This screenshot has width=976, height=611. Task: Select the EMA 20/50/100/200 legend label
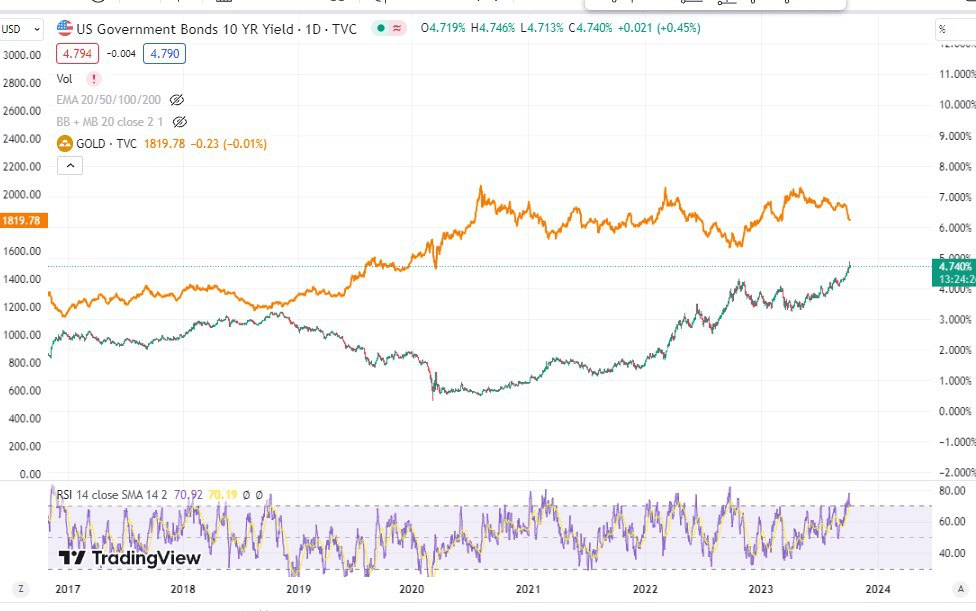coord(108,100)
